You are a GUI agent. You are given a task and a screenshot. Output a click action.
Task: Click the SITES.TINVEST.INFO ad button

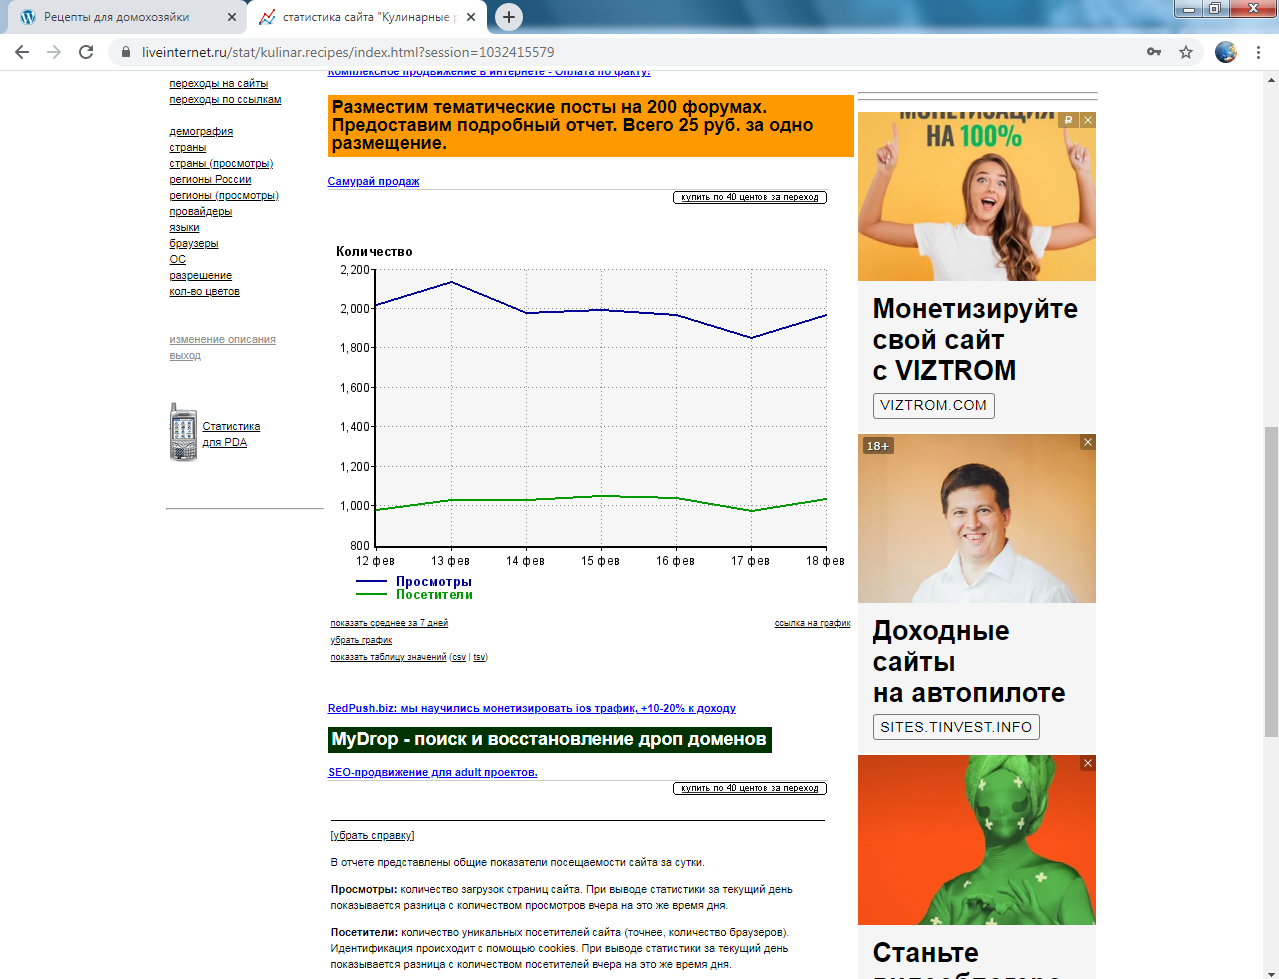coord(955,727)
